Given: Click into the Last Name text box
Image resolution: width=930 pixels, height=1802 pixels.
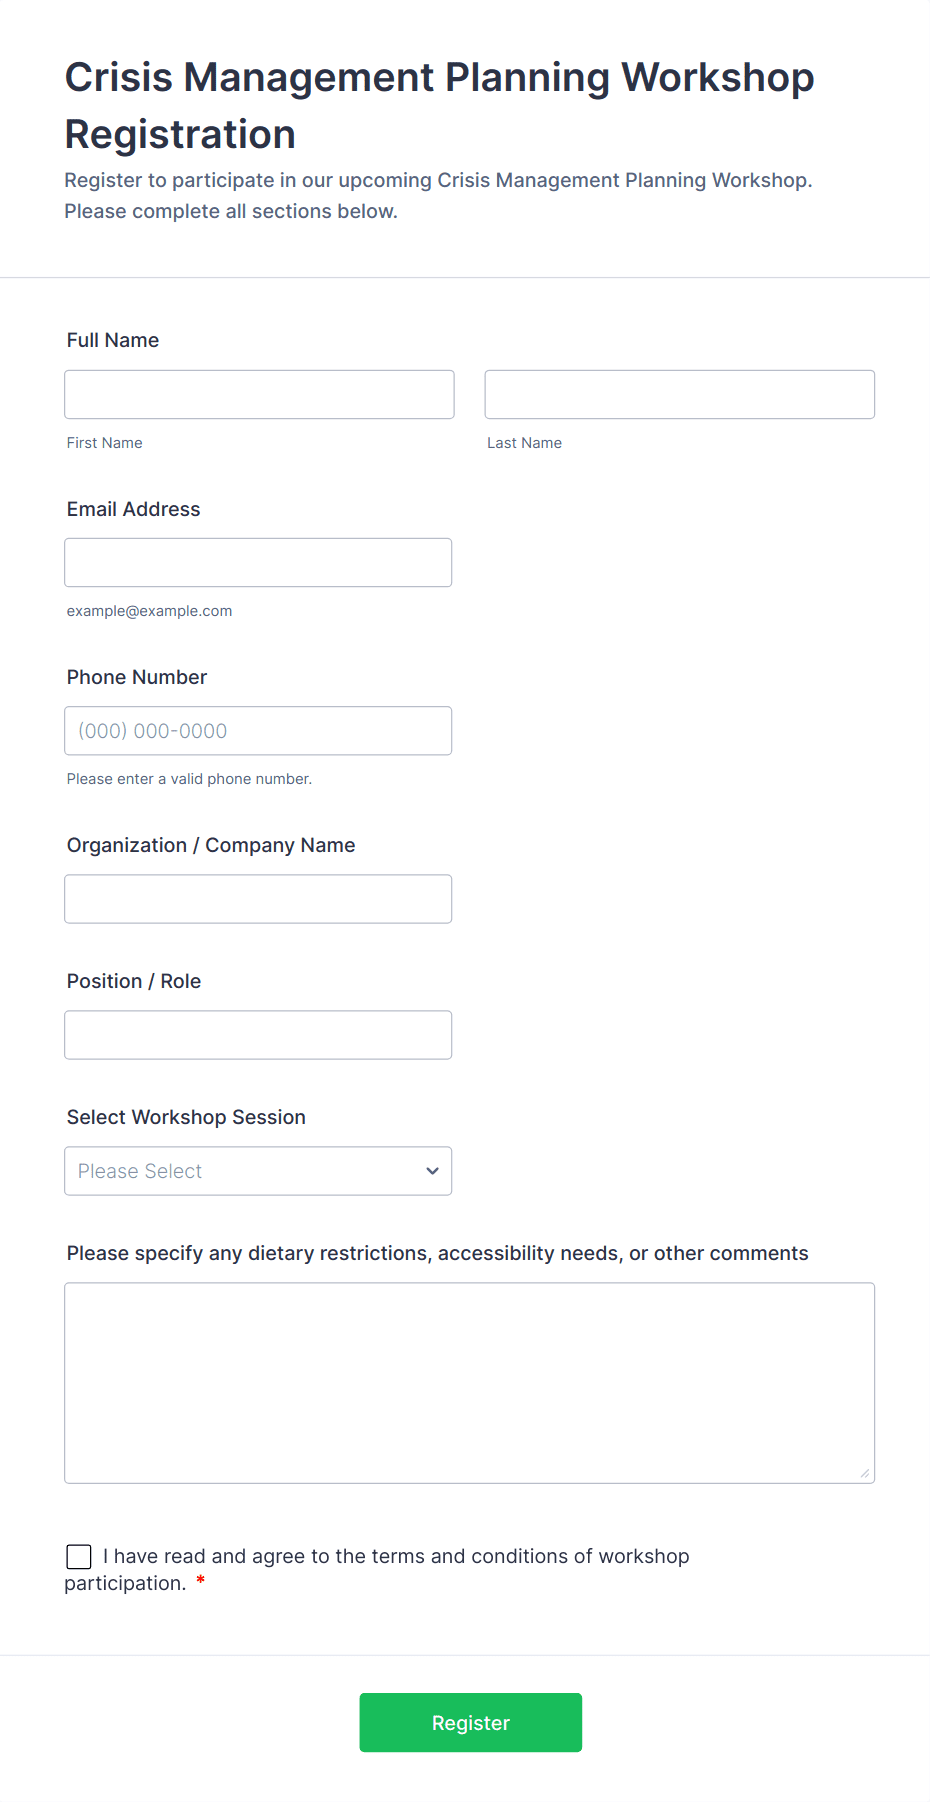Looking at the screenshot, I should pos(679,395).
